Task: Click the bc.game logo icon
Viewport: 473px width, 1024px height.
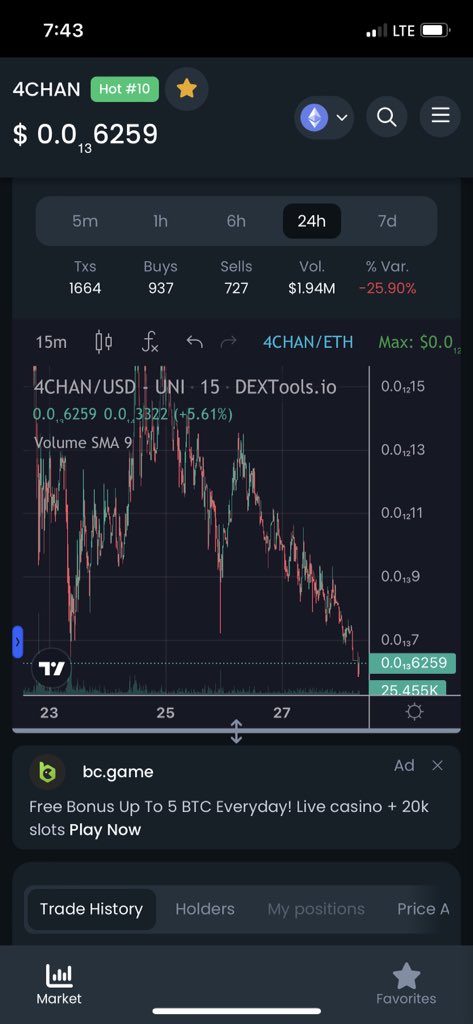Action: 47,772
